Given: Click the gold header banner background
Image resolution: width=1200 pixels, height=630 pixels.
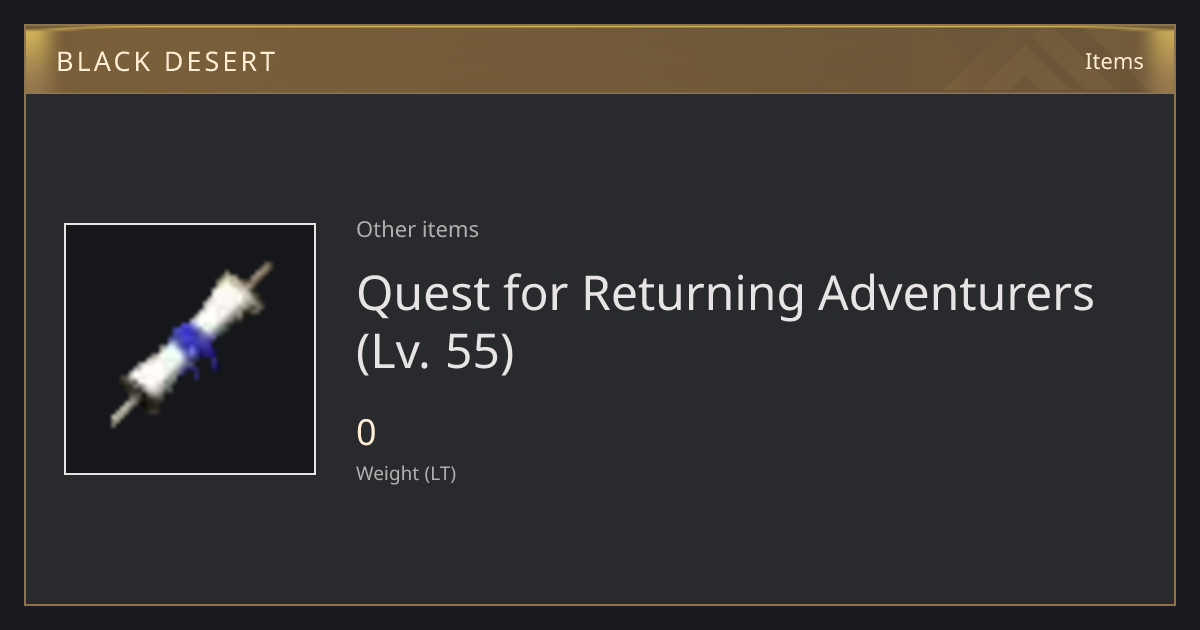Looking at the screenshot, I should pyautogui.click(x=600, y=60).
